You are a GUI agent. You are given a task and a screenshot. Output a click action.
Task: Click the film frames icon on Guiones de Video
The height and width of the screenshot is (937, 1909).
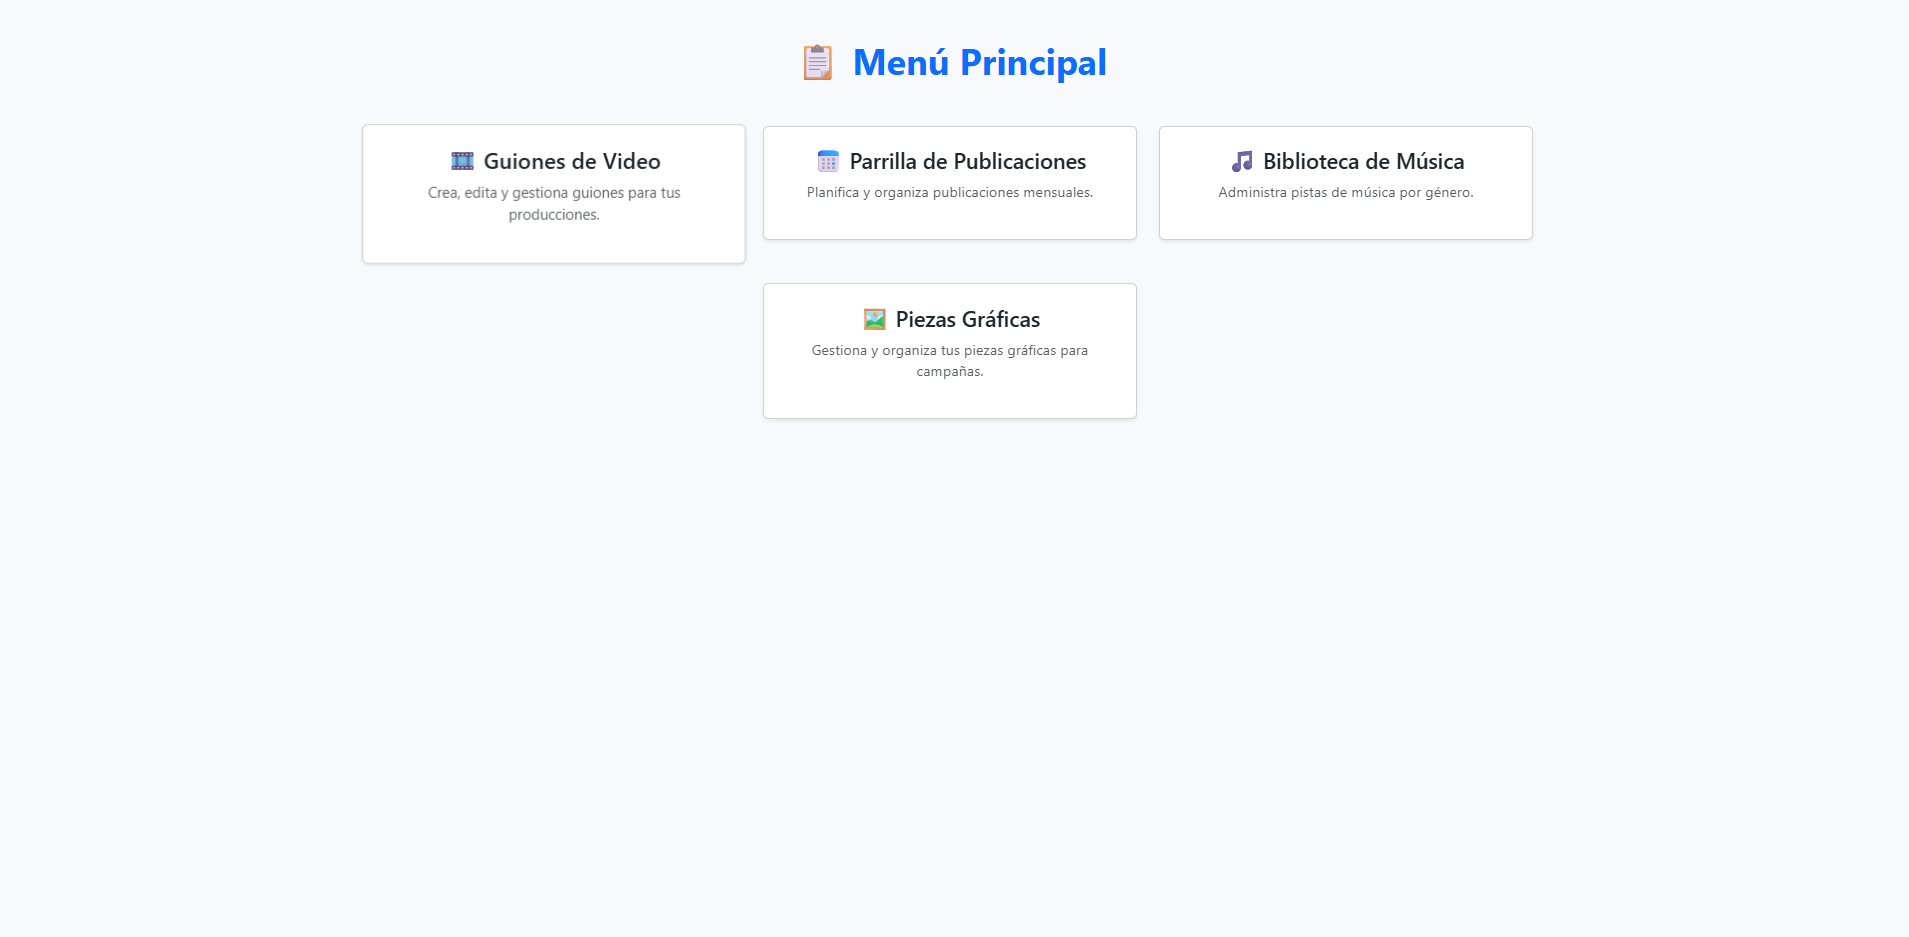(461, 160)
